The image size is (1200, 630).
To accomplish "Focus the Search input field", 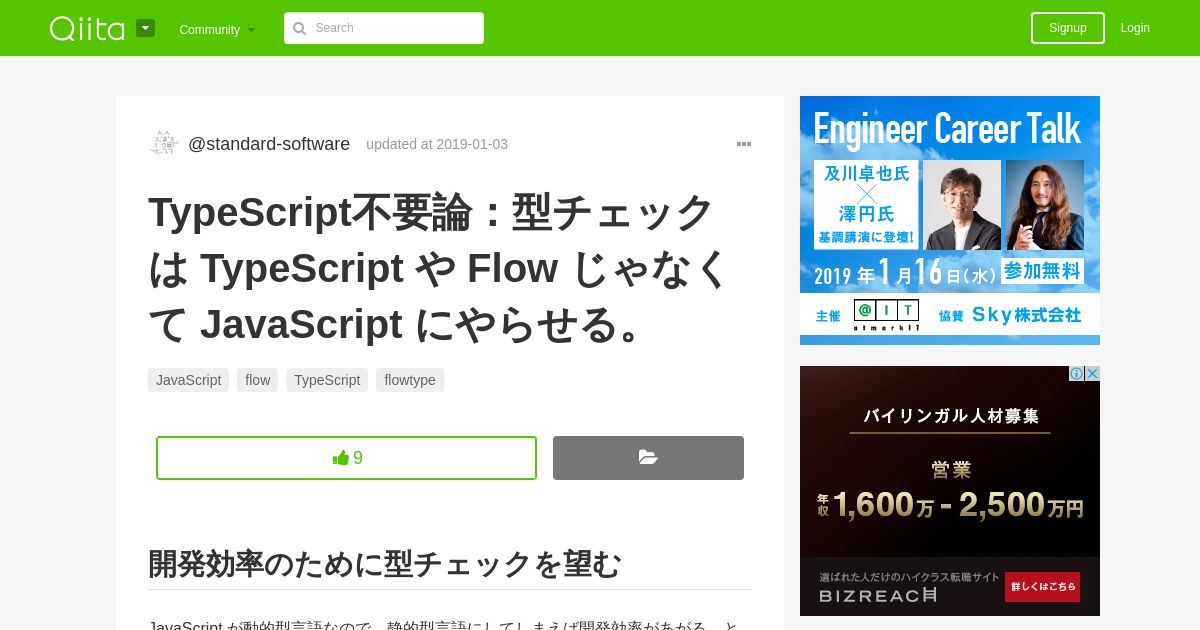I will coord(384,28).
